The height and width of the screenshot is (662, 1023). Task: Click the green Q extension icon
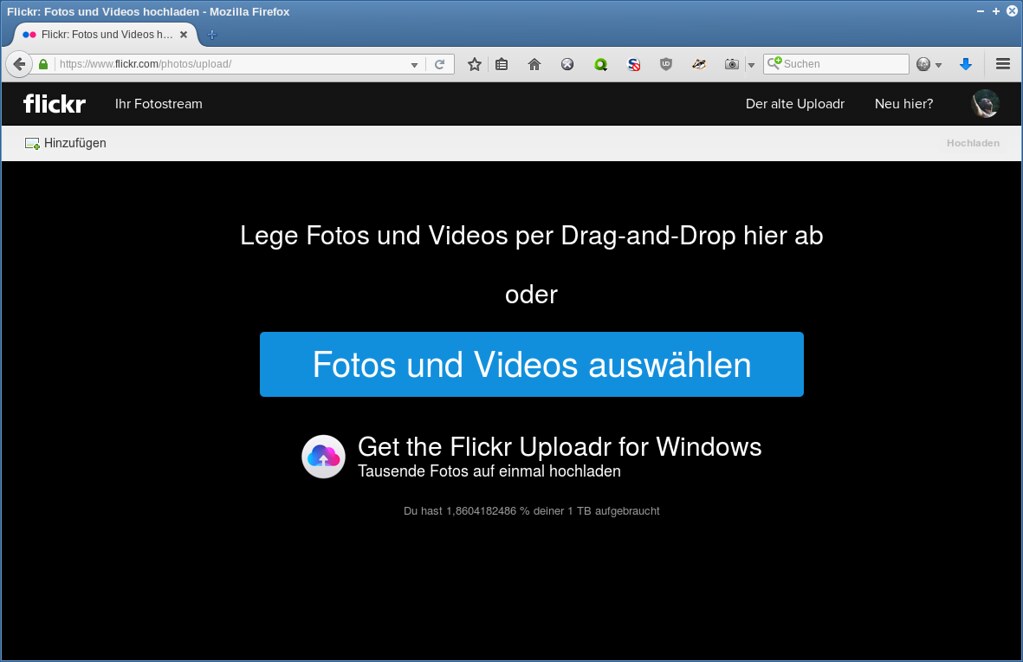601,64
